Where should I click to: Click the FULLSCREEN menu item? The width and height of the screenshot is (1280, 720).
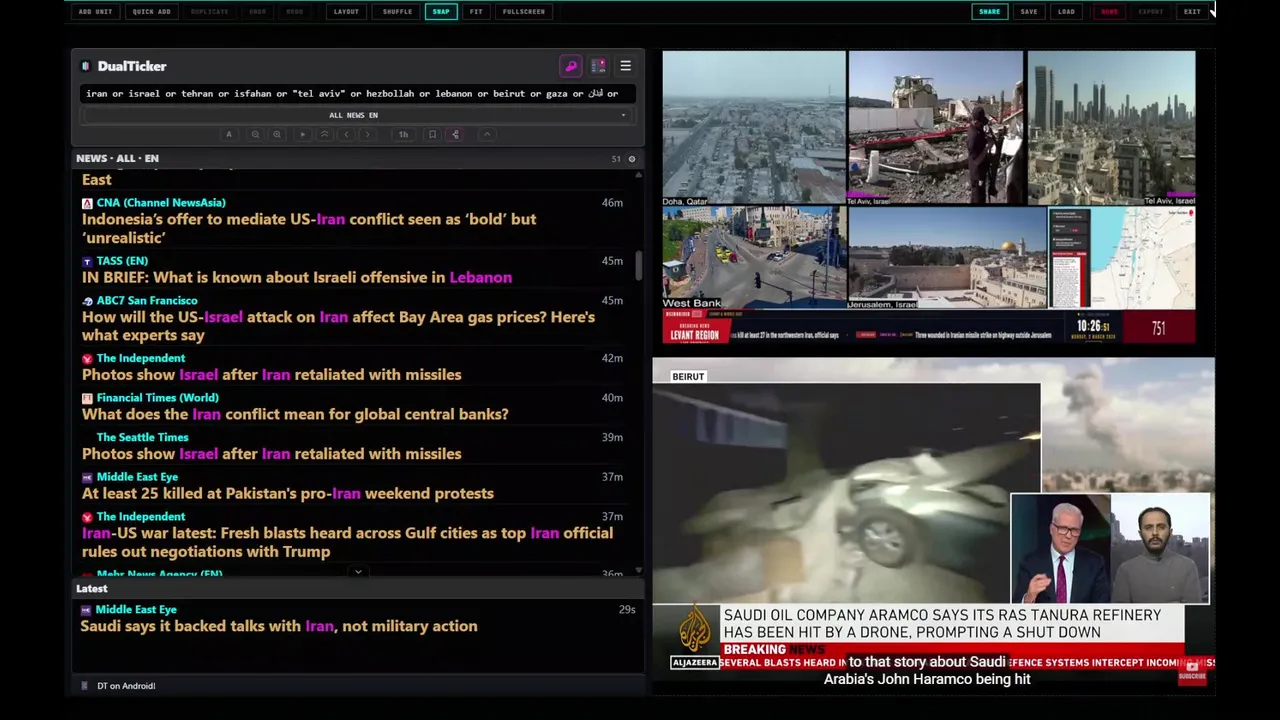524,12
